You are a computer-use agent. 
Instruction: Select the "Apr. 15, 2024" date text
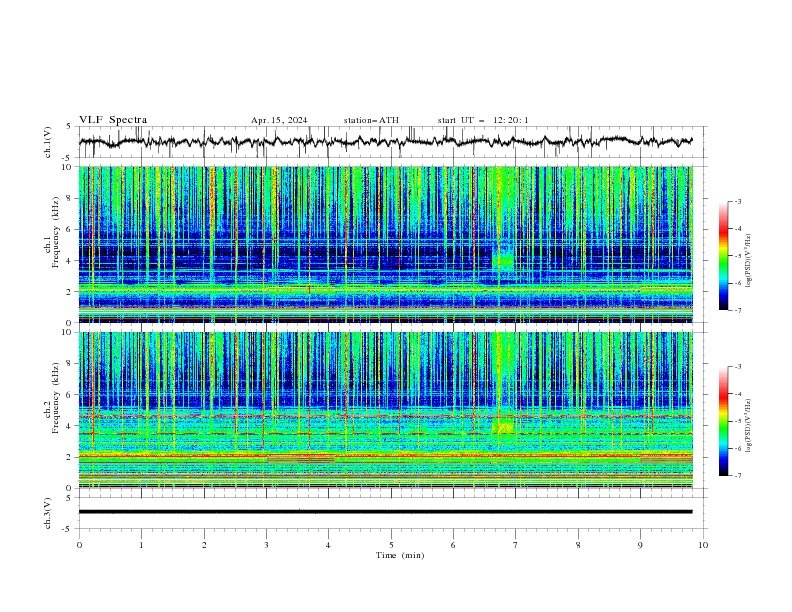tap(279, 120)
